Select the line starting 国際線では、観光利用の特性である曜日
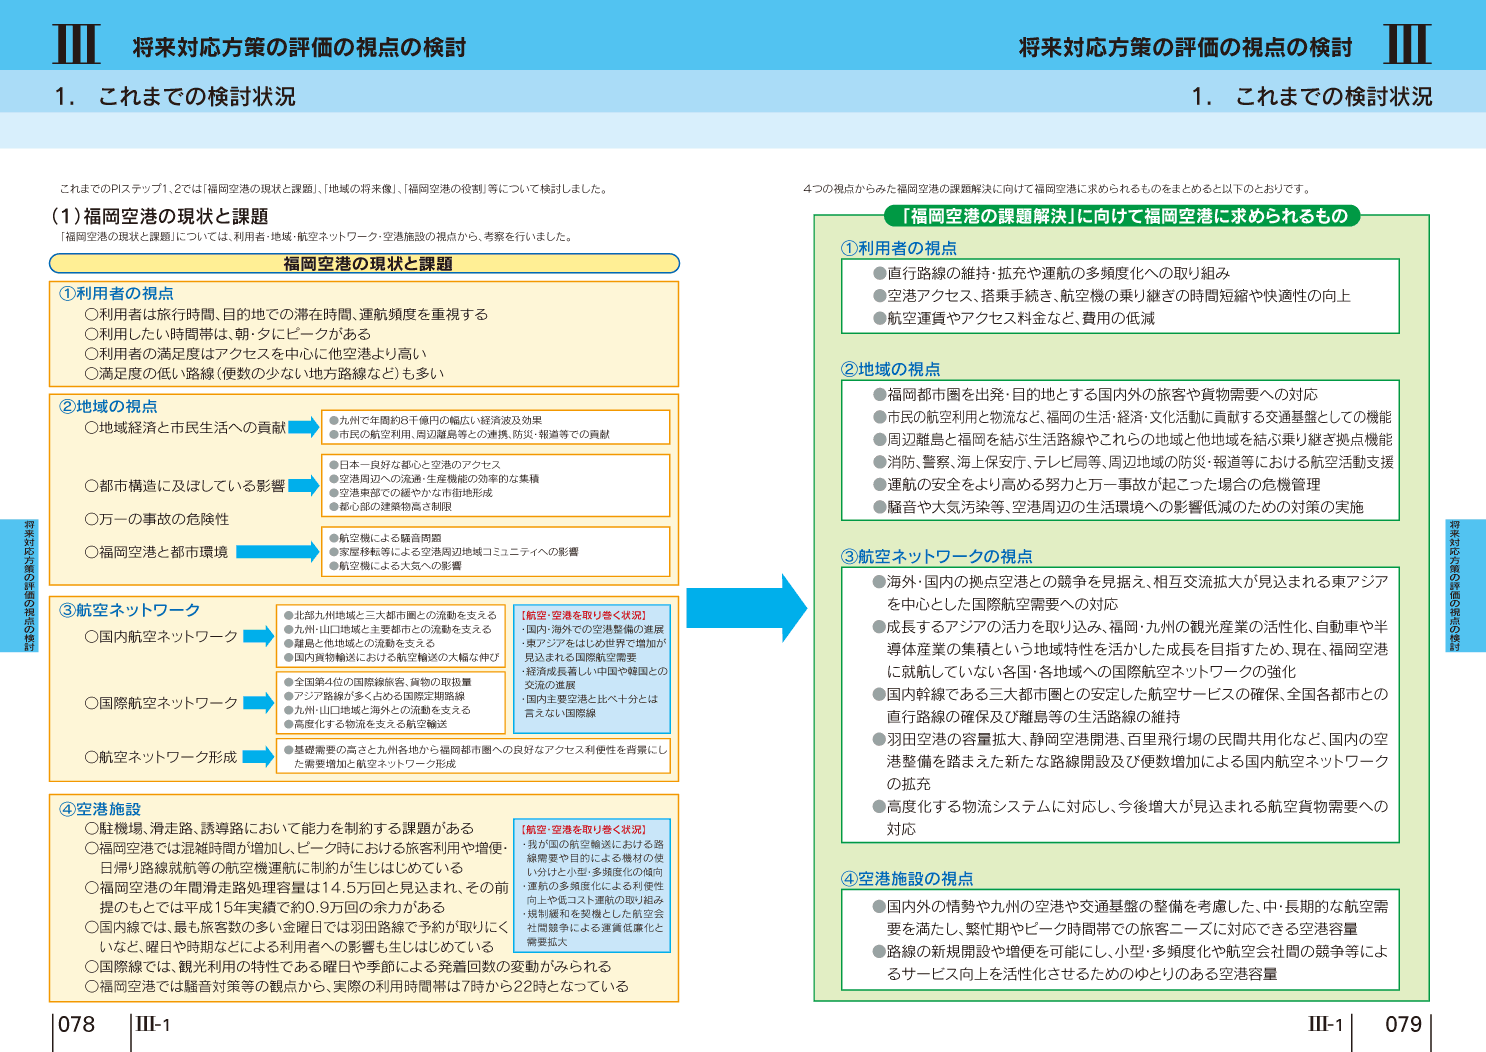 (348, 966)
